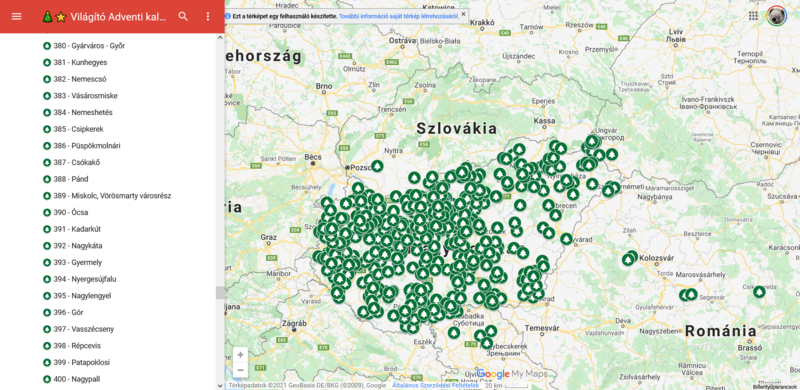Click the sidebar scroll-down arrow
Image resolution: width=800 pixels, height=390 pixels.
(220, 386)
